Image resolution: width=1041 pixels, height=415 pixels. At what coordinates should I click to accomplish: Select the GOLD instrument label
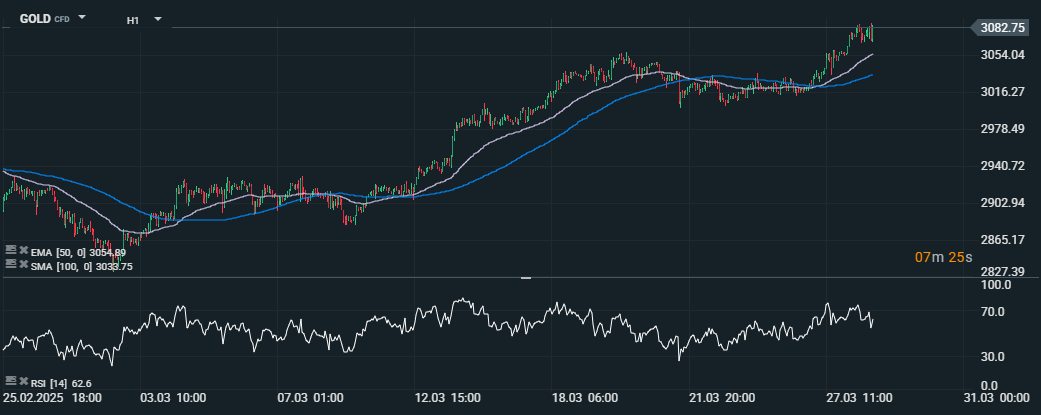pyautogui.click(x=35, y=19)
